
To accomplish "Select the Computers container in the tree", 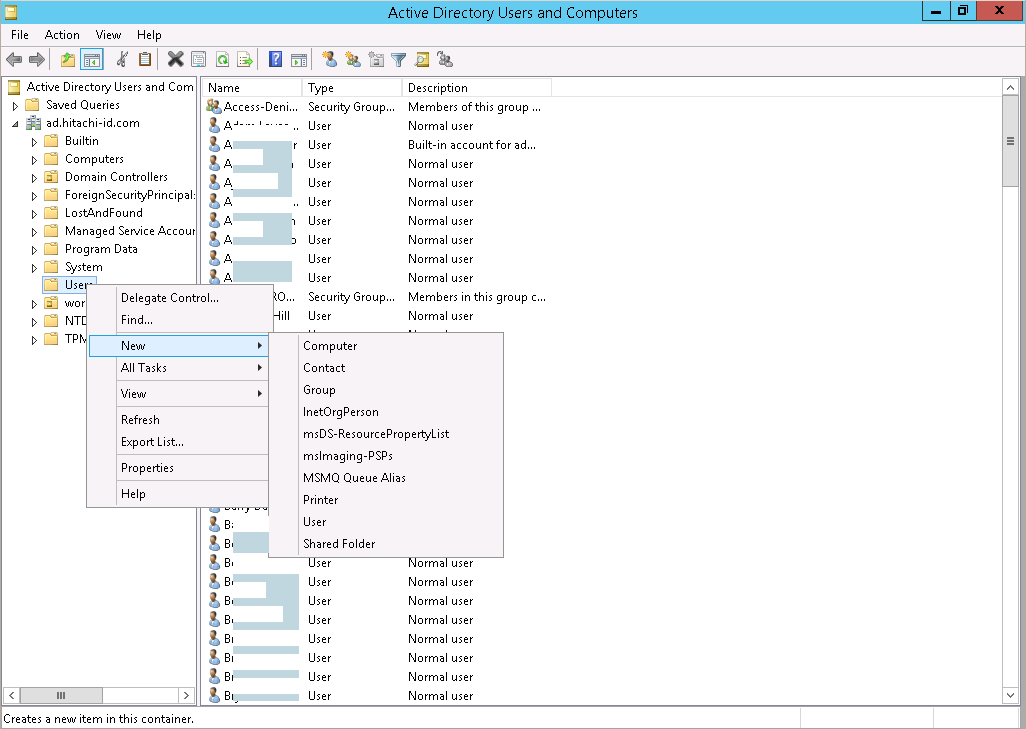I will coord(94,159).
